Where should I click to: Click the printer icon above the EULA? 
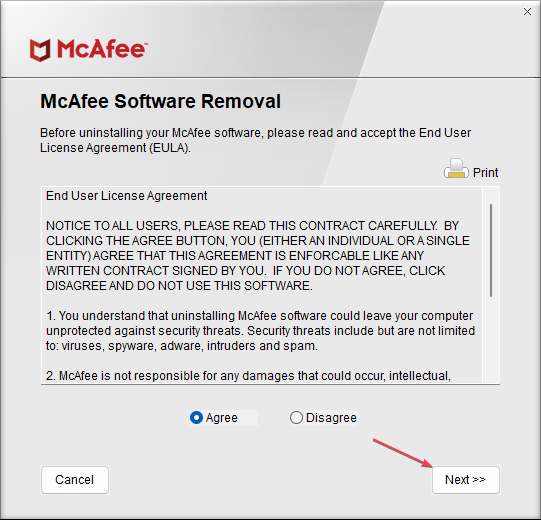click(x=456, y=168)
